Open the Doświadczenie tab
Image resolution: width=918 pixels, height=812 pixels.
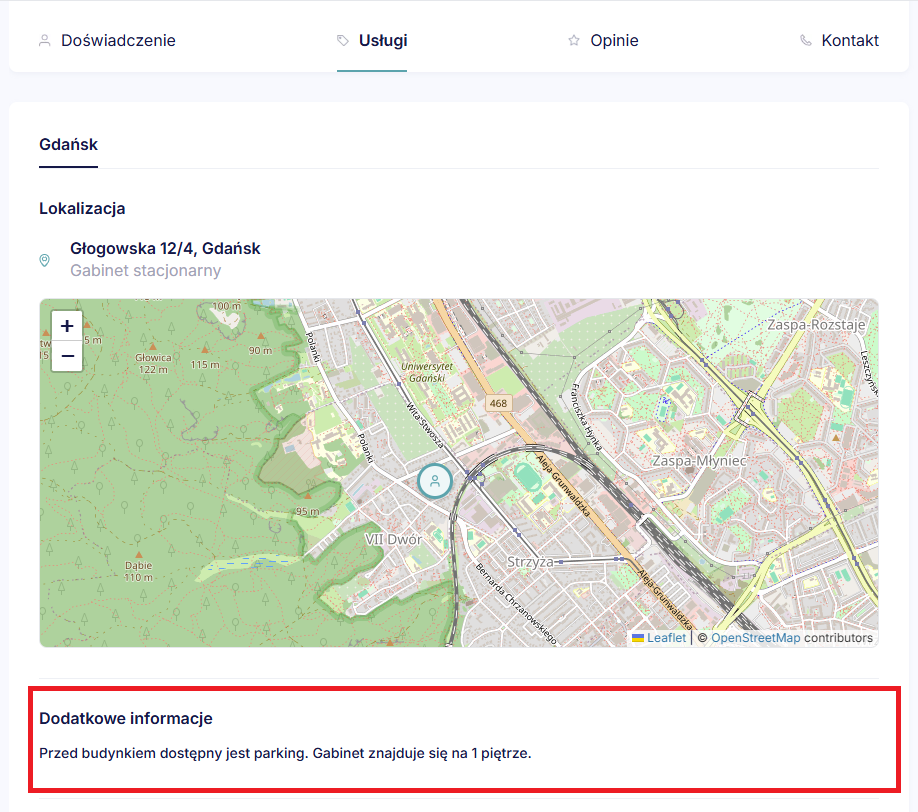click(118, 41)
